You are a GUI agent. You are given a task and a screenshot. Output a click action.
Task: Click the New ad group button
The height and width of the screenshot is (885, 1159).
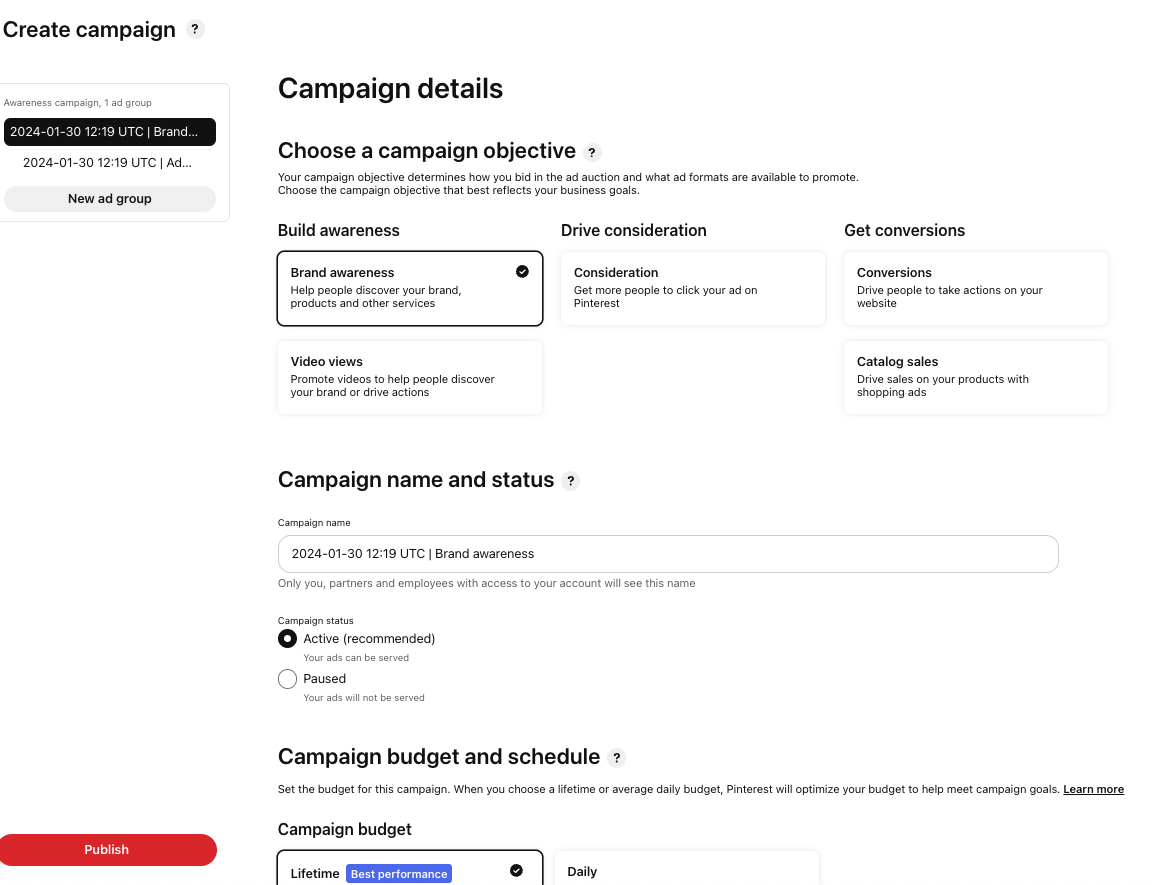(110, 199)
